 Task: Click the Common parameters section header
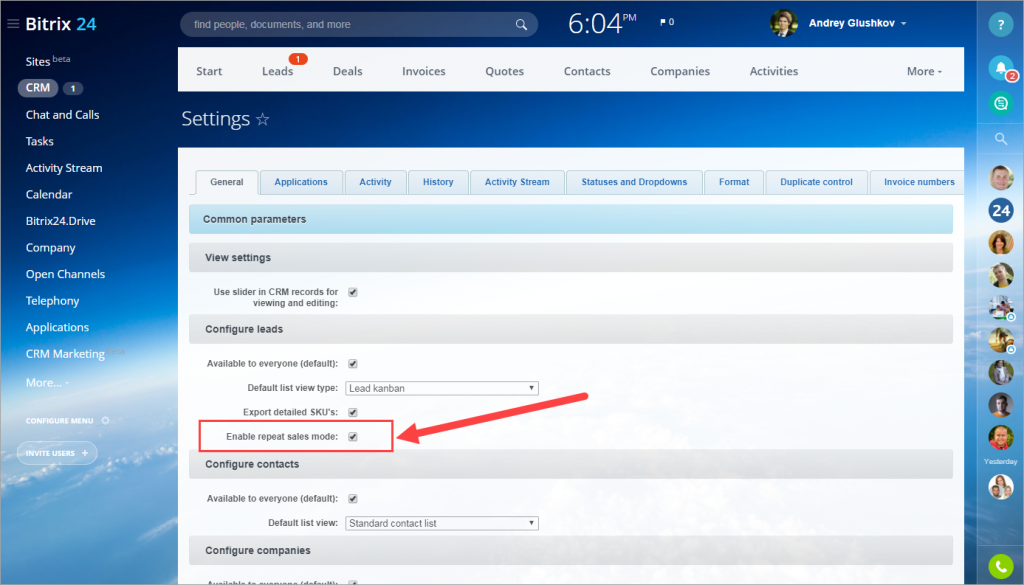571,219
